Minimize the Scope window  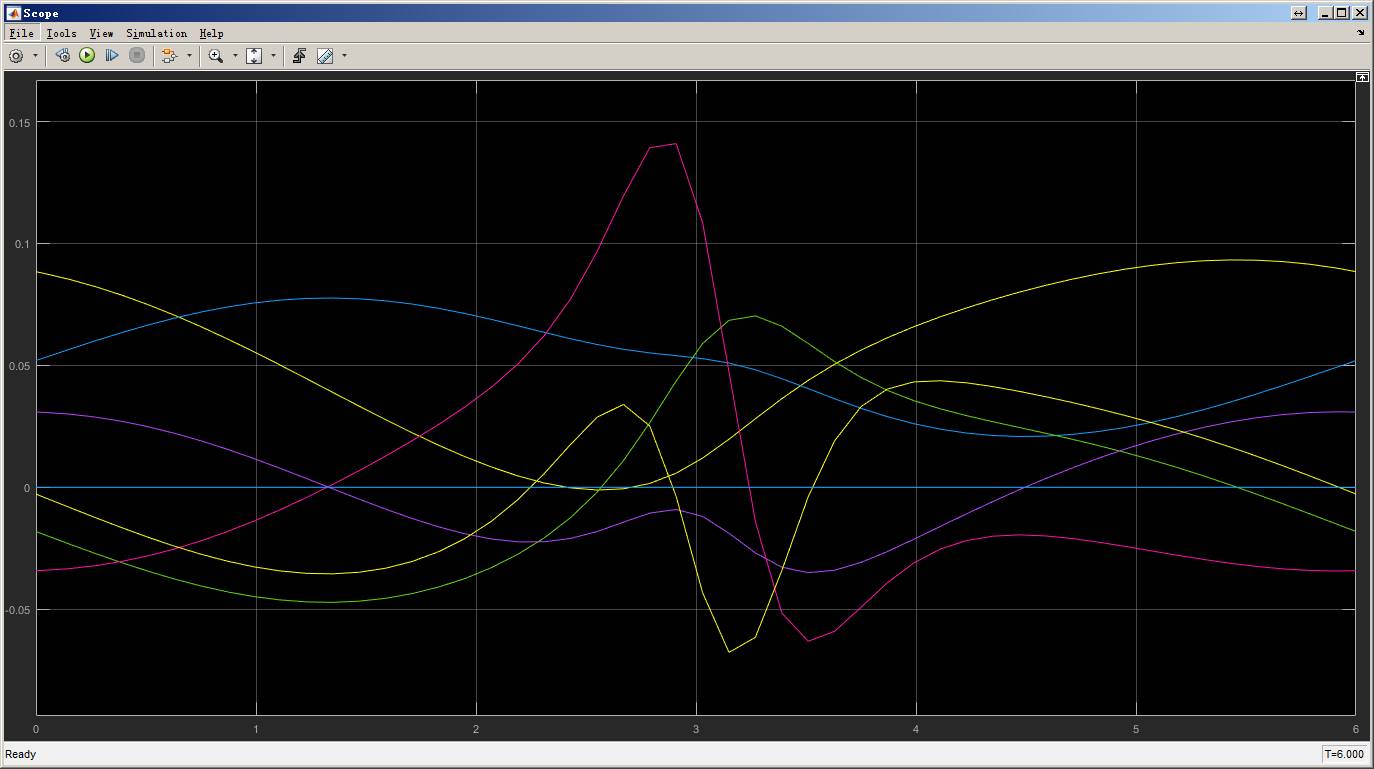tap(1326, 13)
